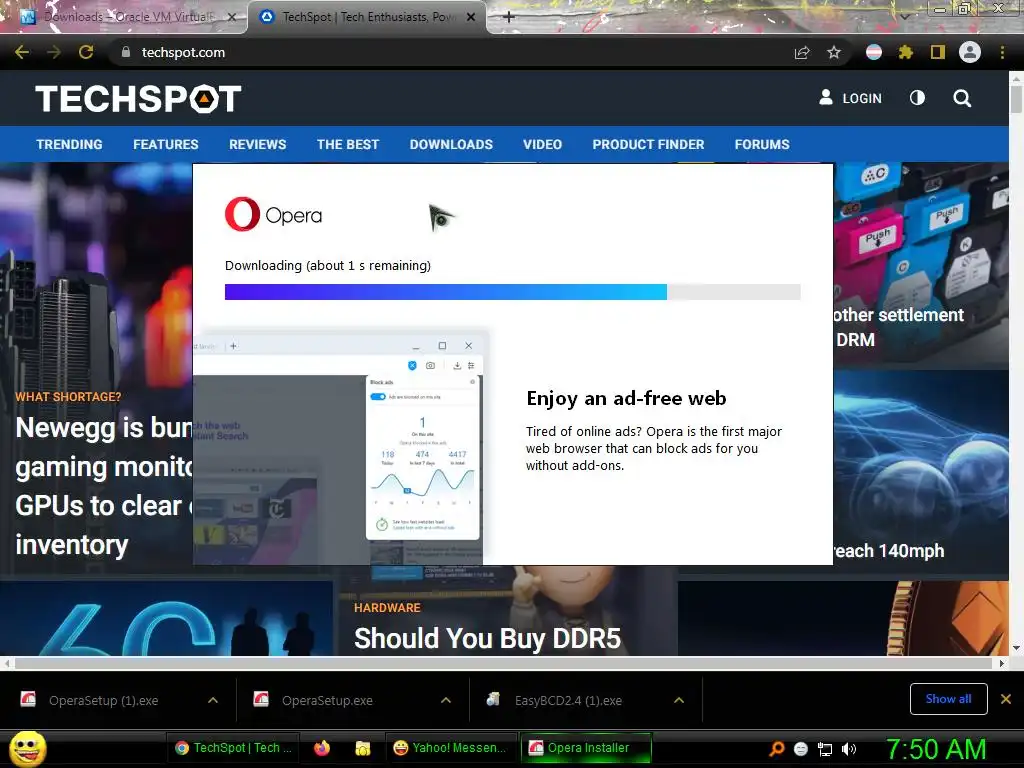Open the REVIEWS menu item
The image size is (1024, 768).
pos(257,144)
